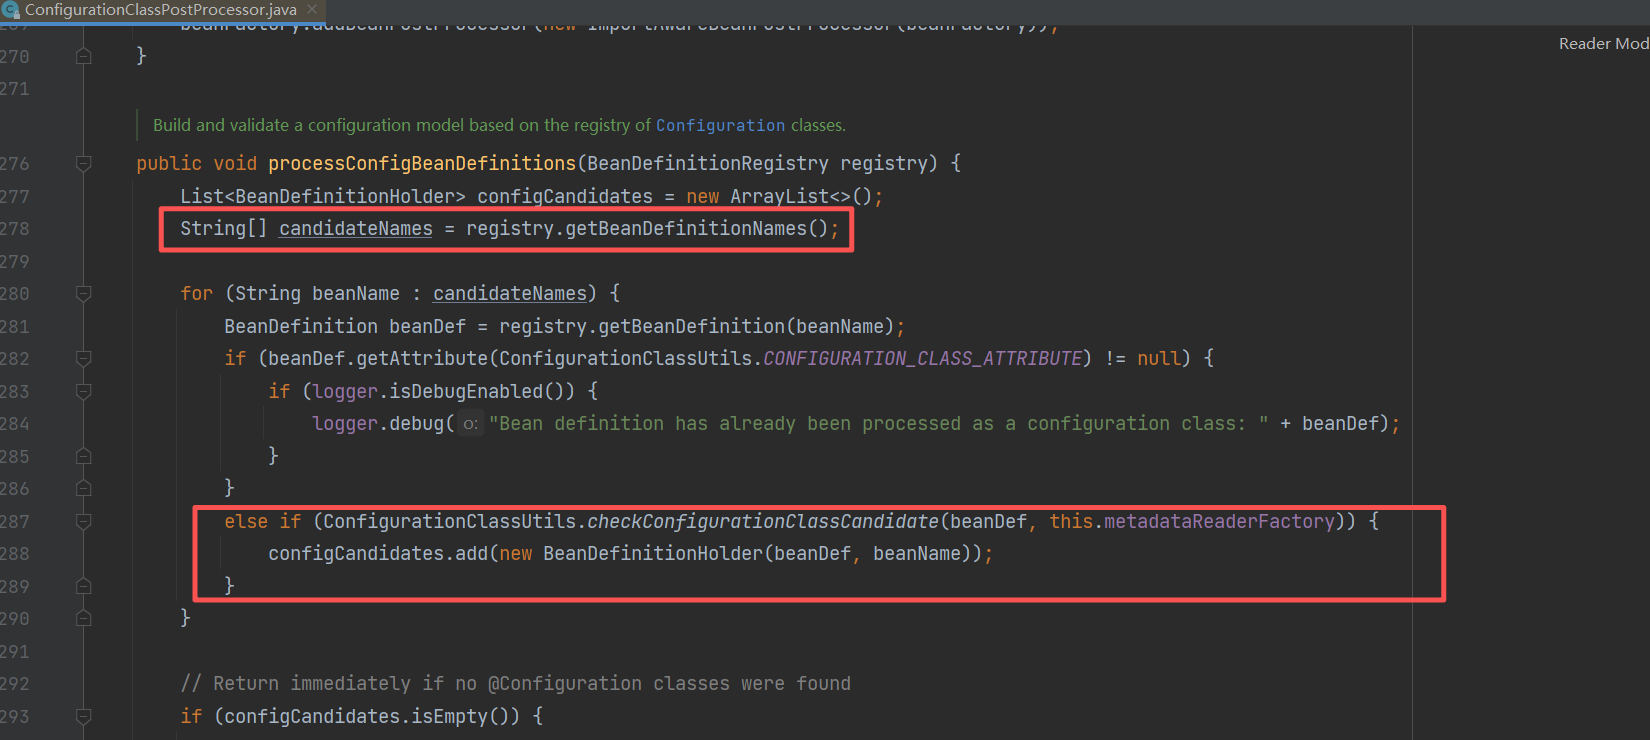Image resolution: width=1650 pixels, height=740 pixels.
Task: Click the Reader Mode label
Action: (x=1604, y=44)
